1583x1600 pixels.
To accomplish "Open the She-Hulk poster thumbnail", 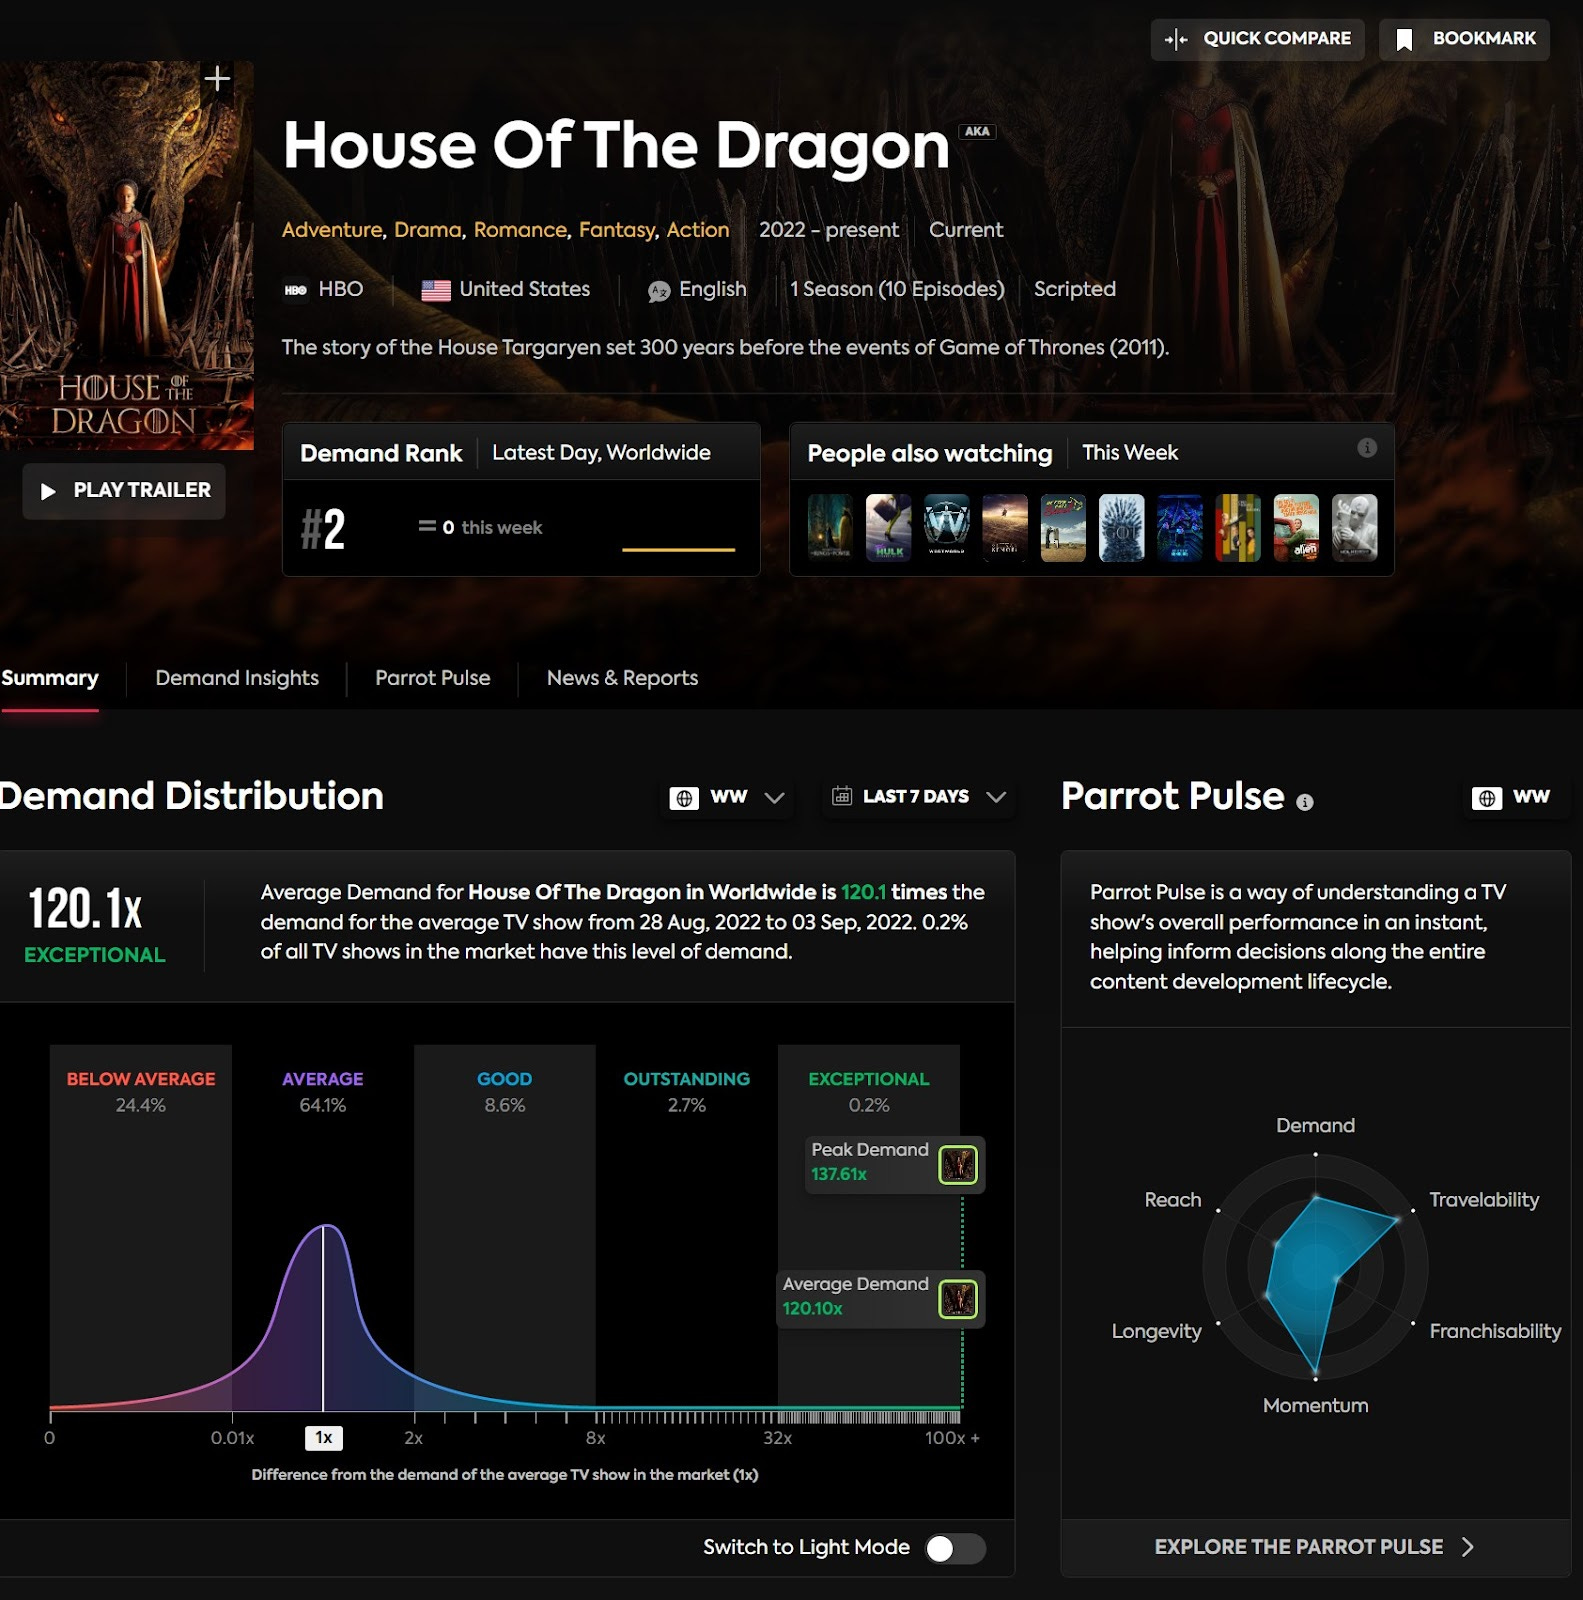I will tap(888, 527).
